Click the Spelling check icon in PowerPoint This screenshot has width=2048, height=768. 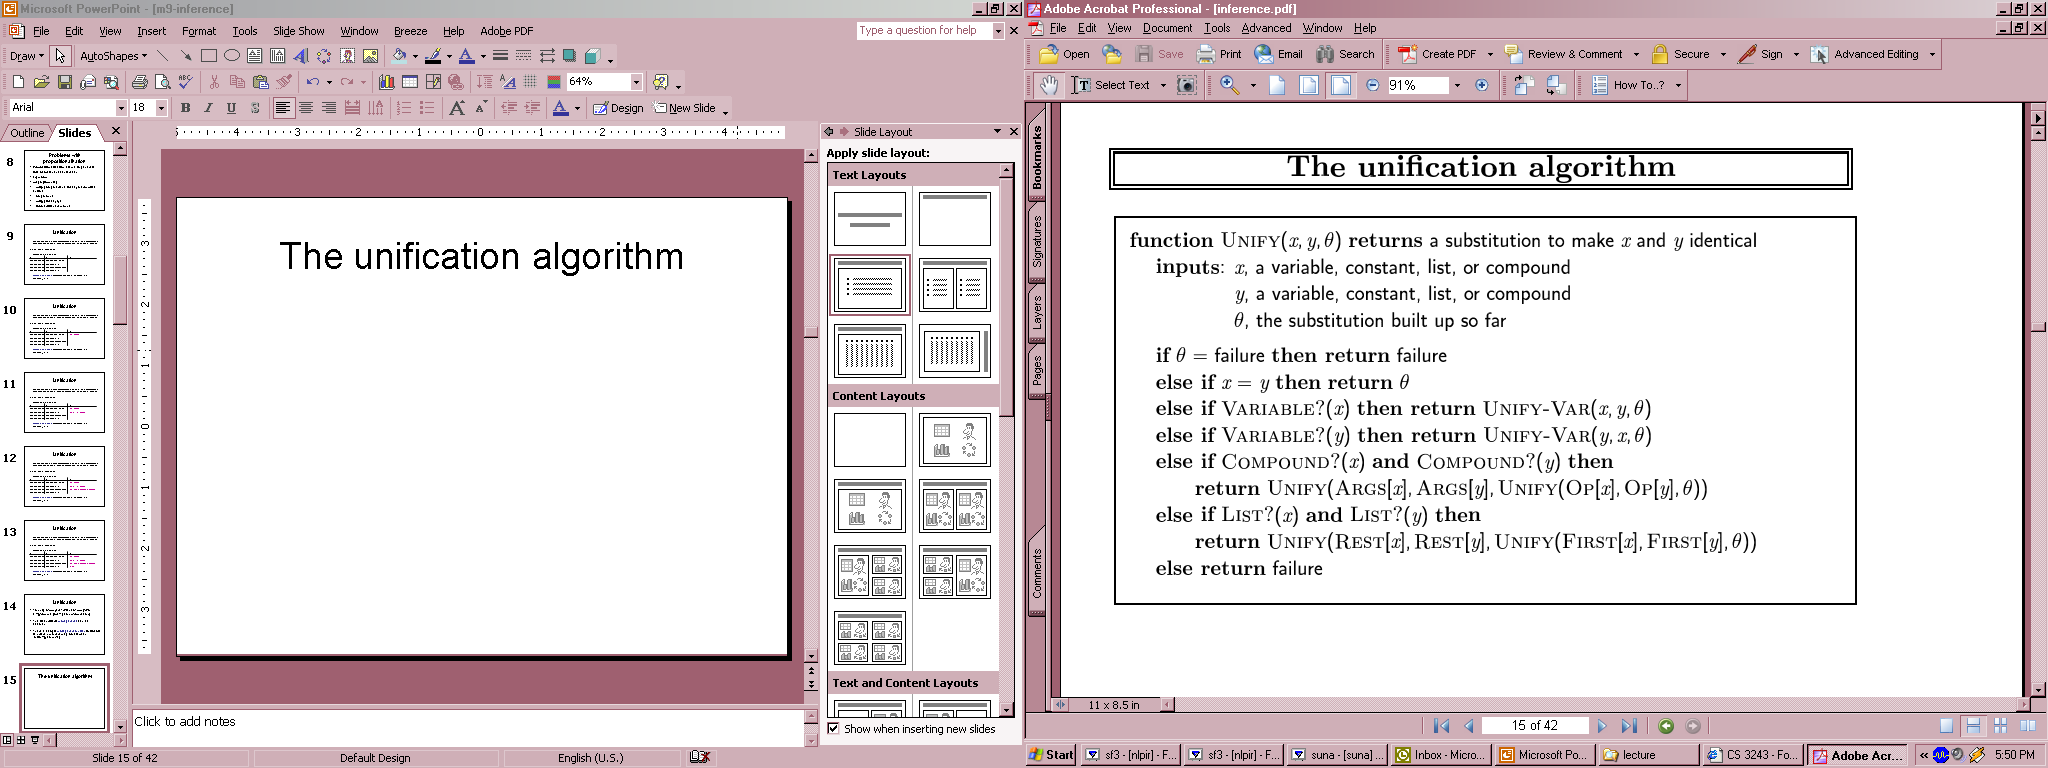click(x=186, y=82)
